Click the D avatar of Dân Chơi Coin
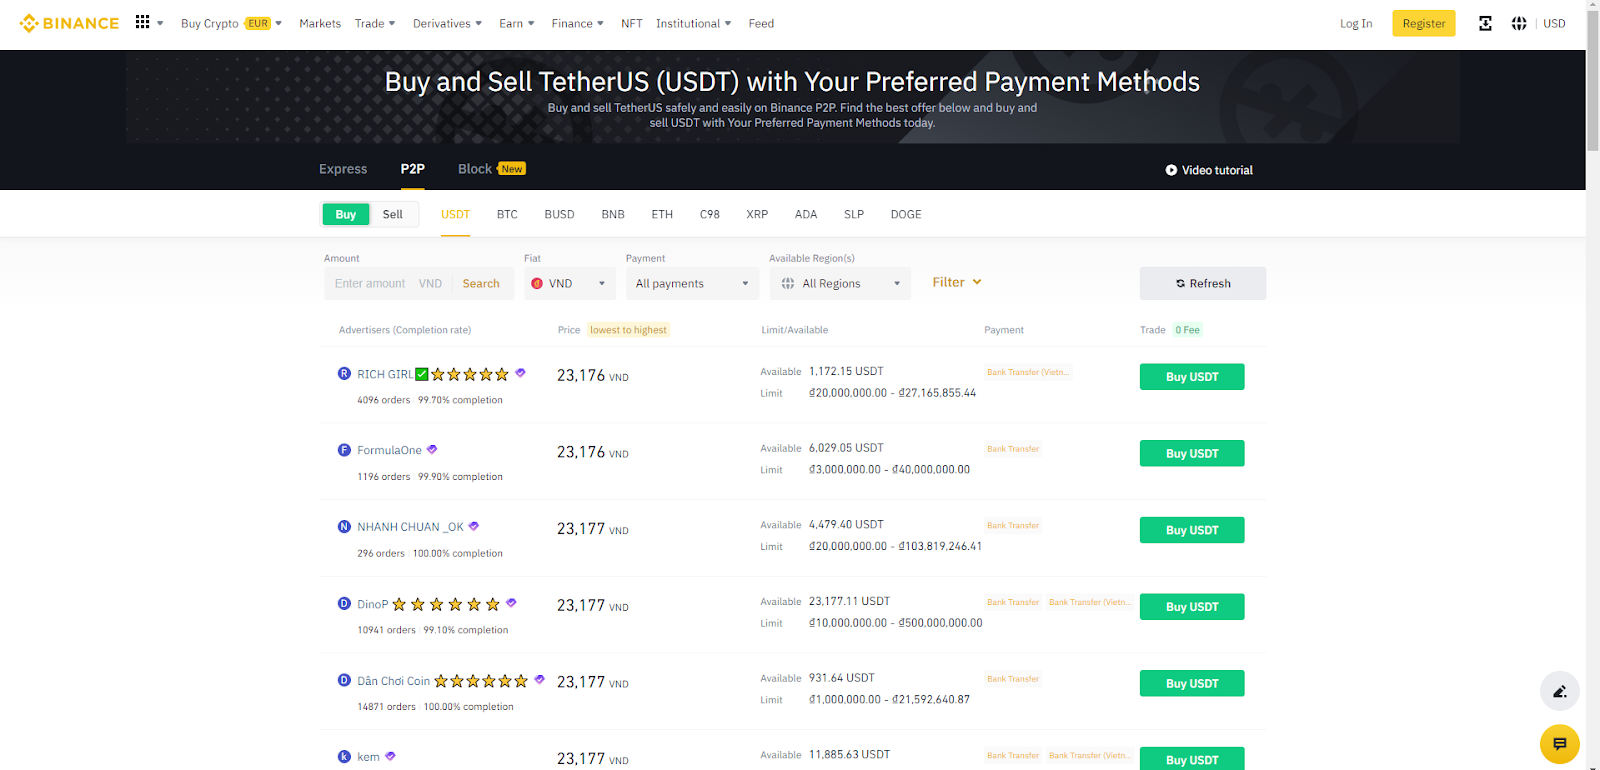This screenshot has height=770, width=1600. click(344, 680)
